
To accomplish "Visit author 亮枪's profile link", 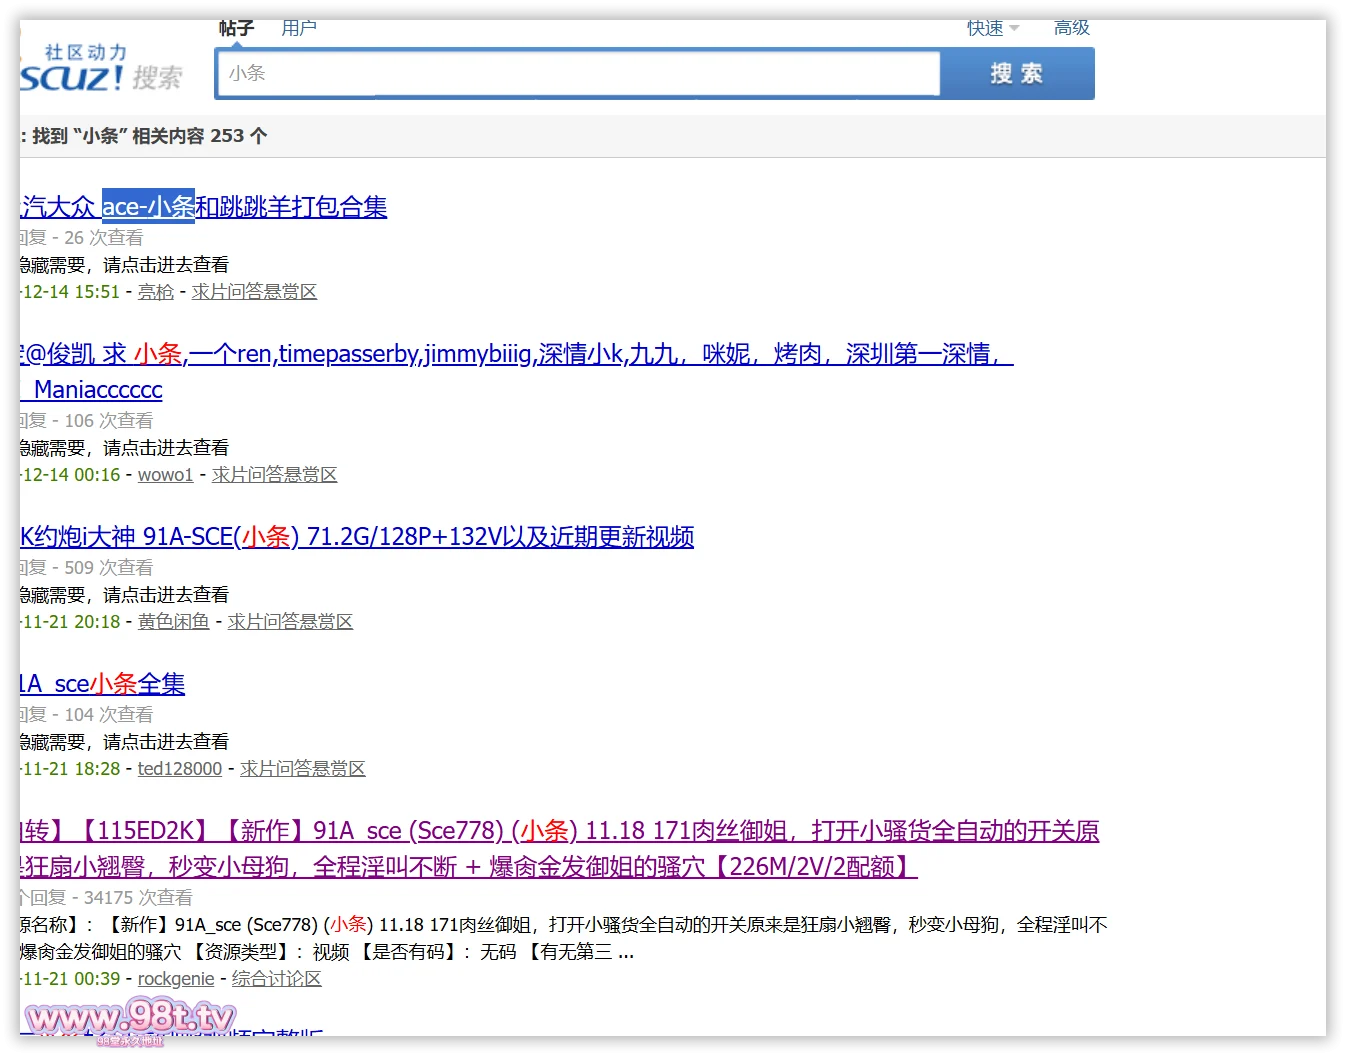I will [155, 292].
